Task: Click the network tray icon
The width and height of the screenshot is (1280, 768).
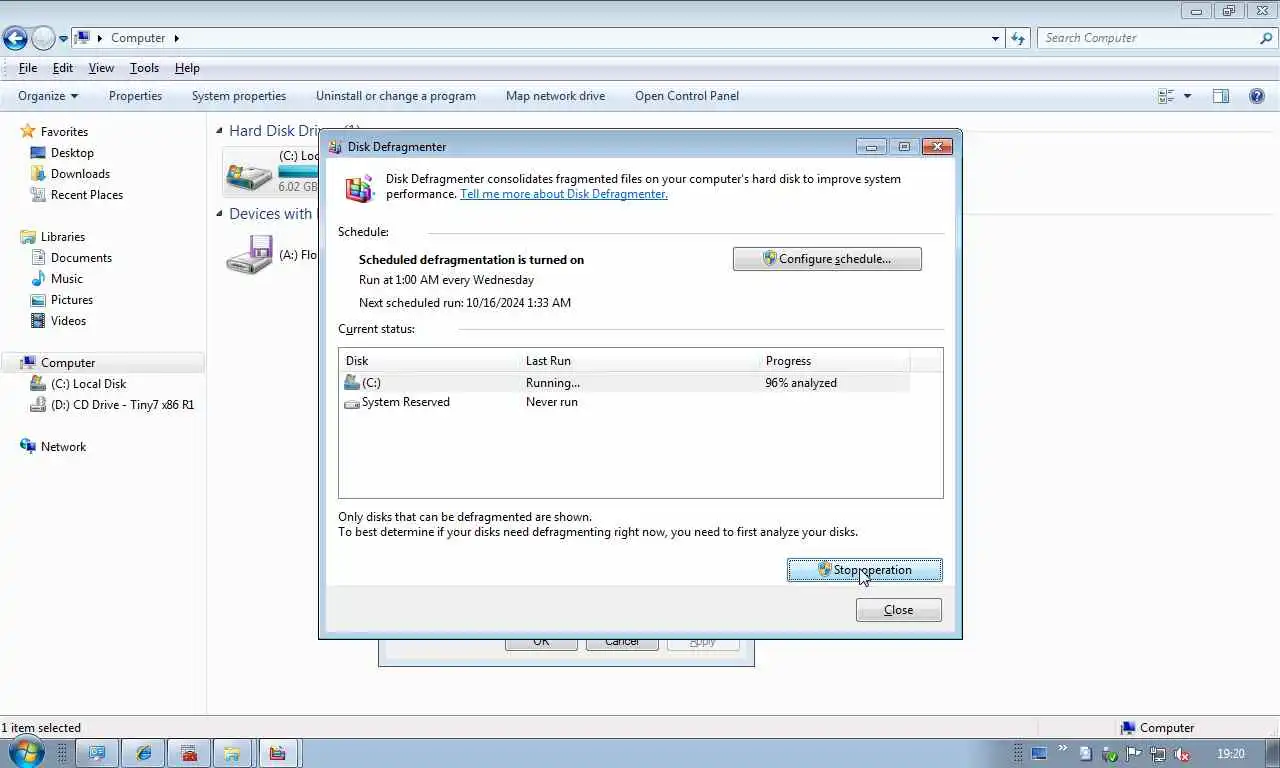Action: click(x=1157, y=754)
